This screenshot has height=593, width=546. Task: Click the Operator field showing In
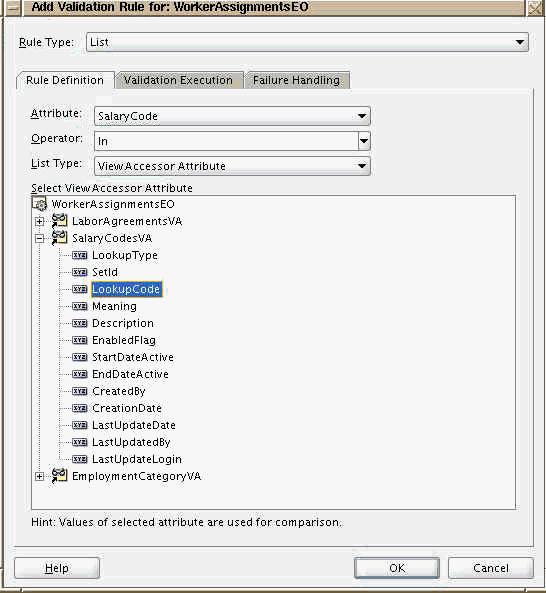coord(226,141)
